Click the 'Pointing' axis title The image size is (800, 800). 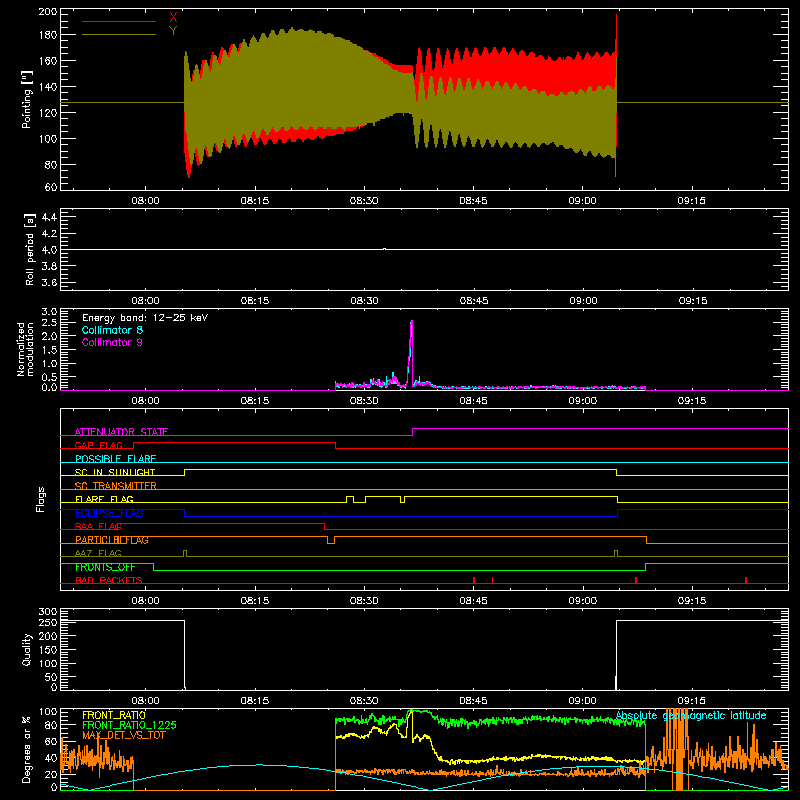27,99
